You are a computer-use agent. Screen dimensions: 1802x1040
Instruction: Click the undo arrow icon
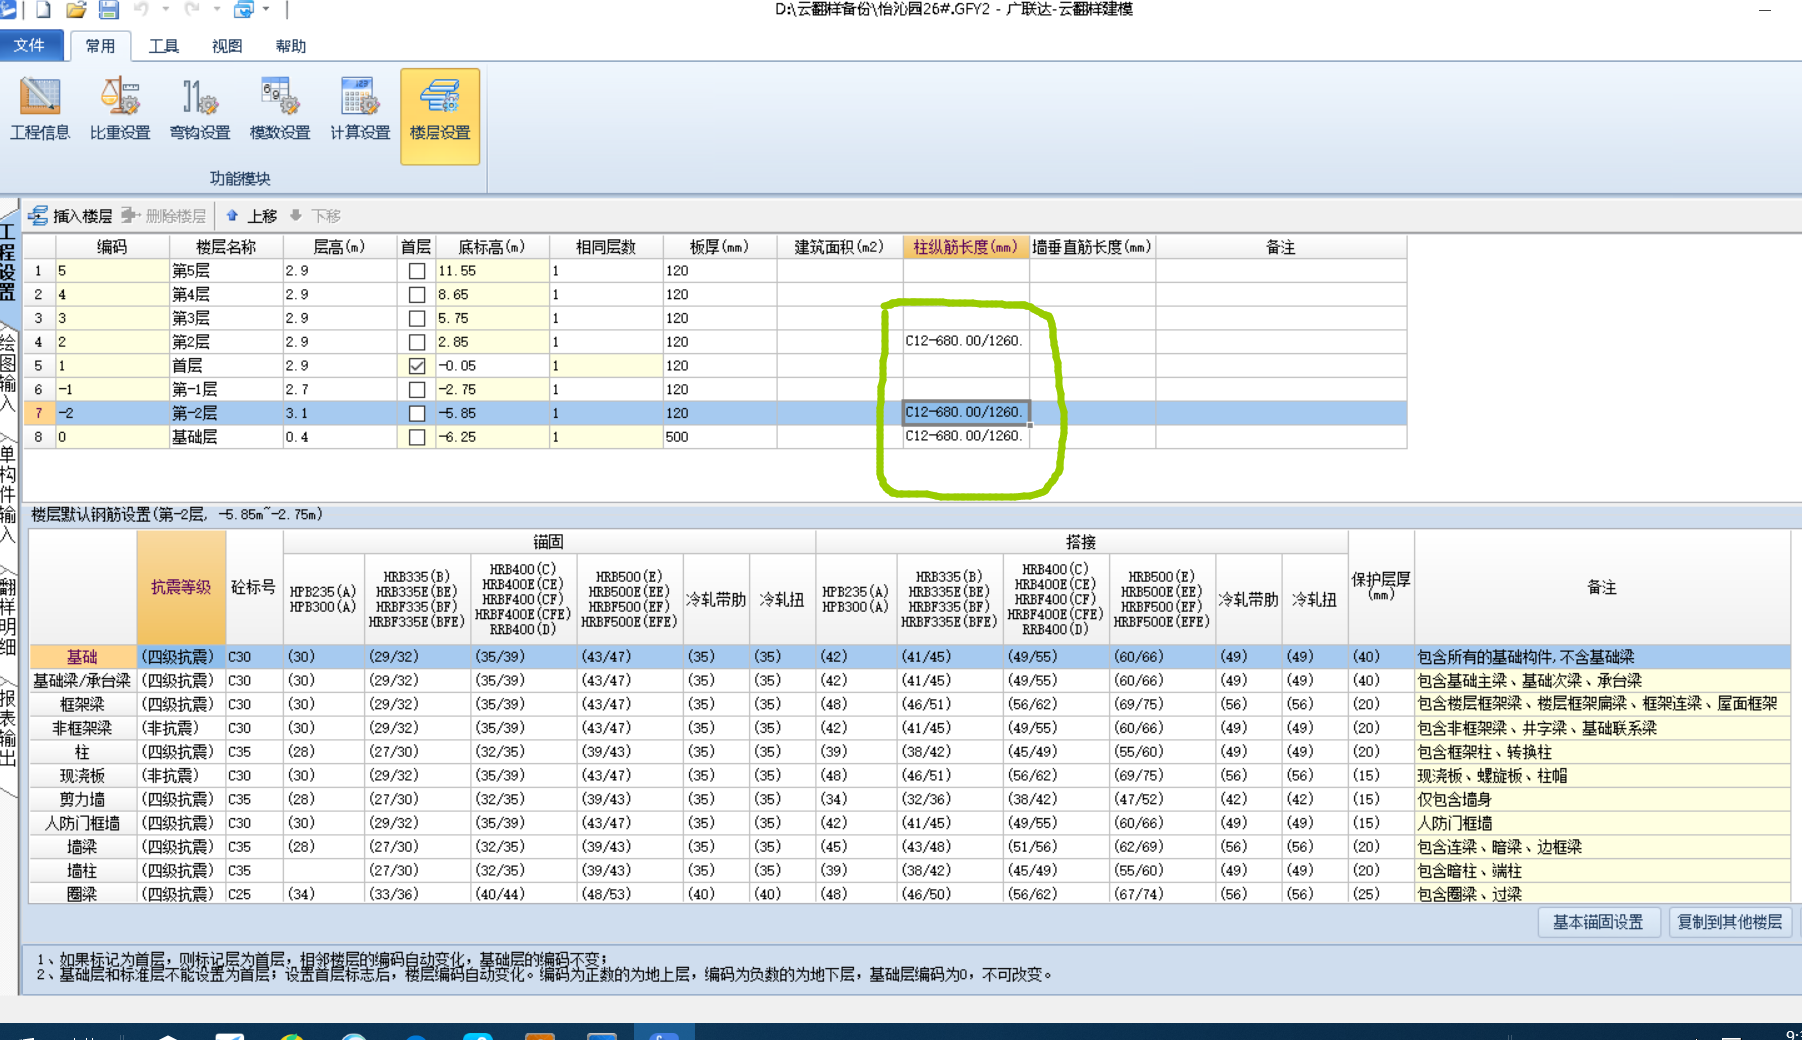141,10
